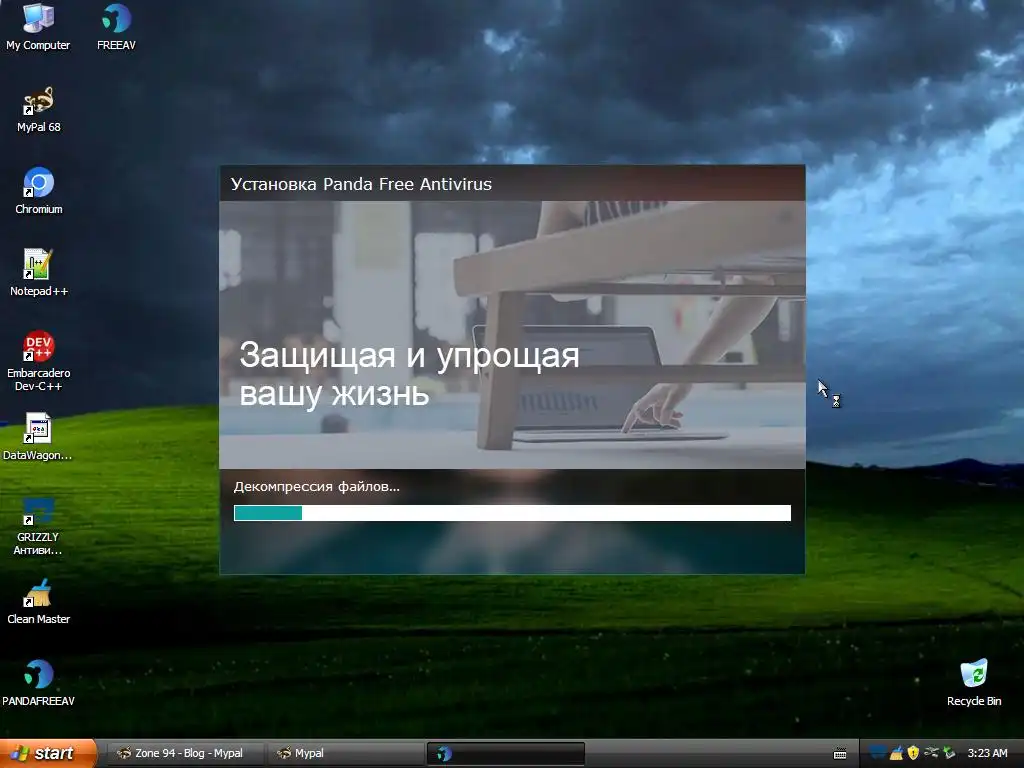Click the on-screen keyboard icon in taskbar
Screen dimensions: 1024x768
pos(840,754)
